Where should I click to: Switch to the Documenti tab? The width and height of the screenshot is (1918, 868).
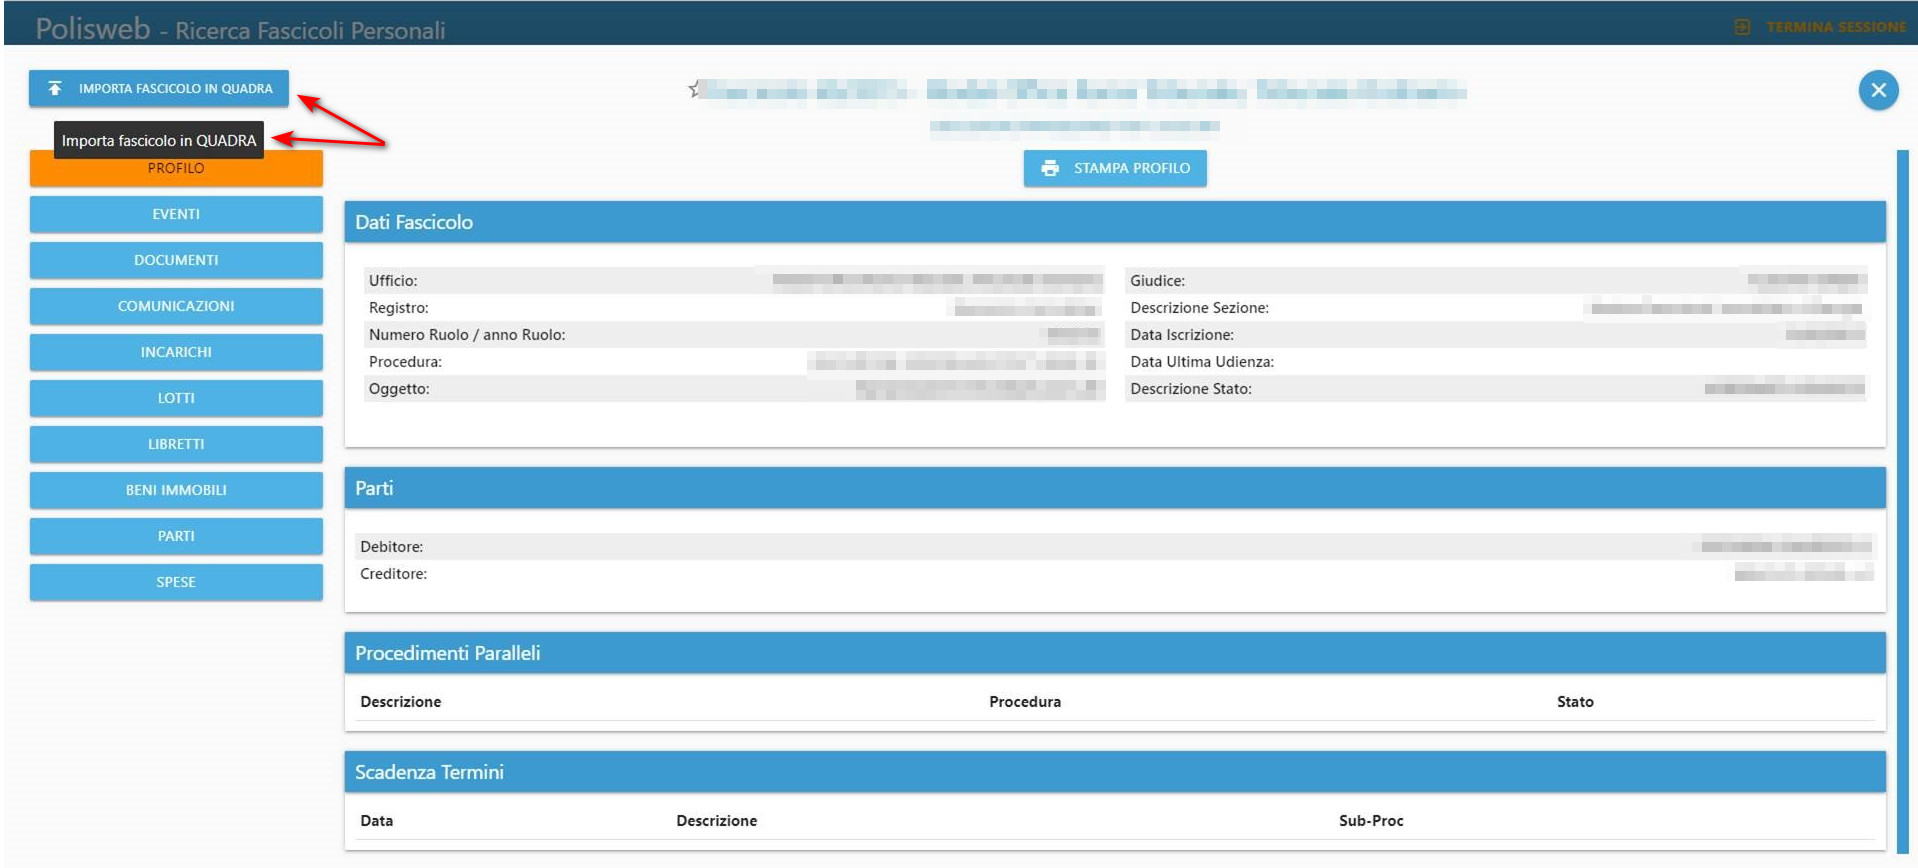[176, 260]
